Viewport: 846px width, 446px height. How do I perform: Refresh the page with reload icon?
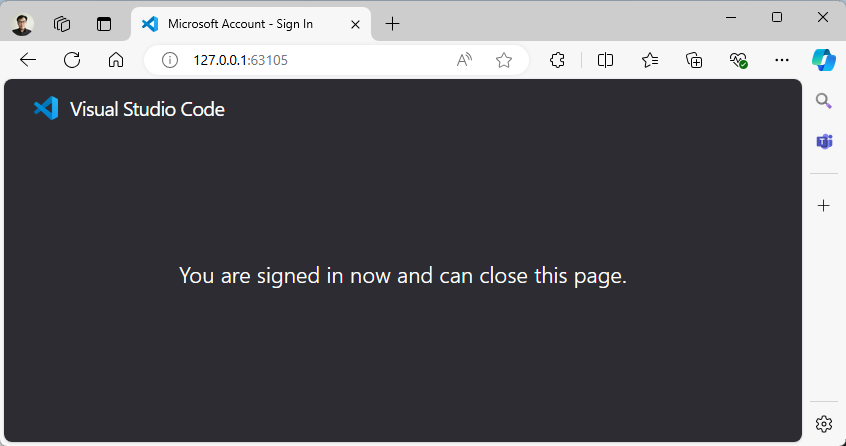click(72, 60)
